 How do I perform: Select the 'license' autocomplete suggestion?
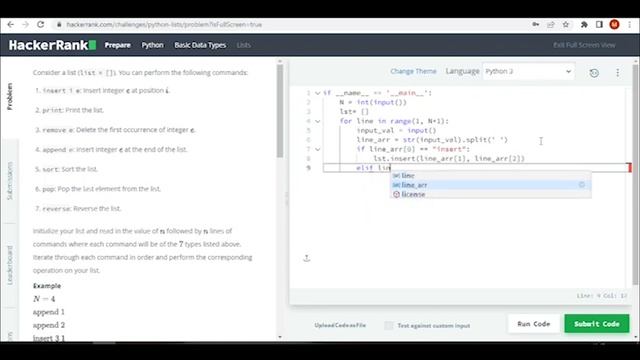click(490, 194)
